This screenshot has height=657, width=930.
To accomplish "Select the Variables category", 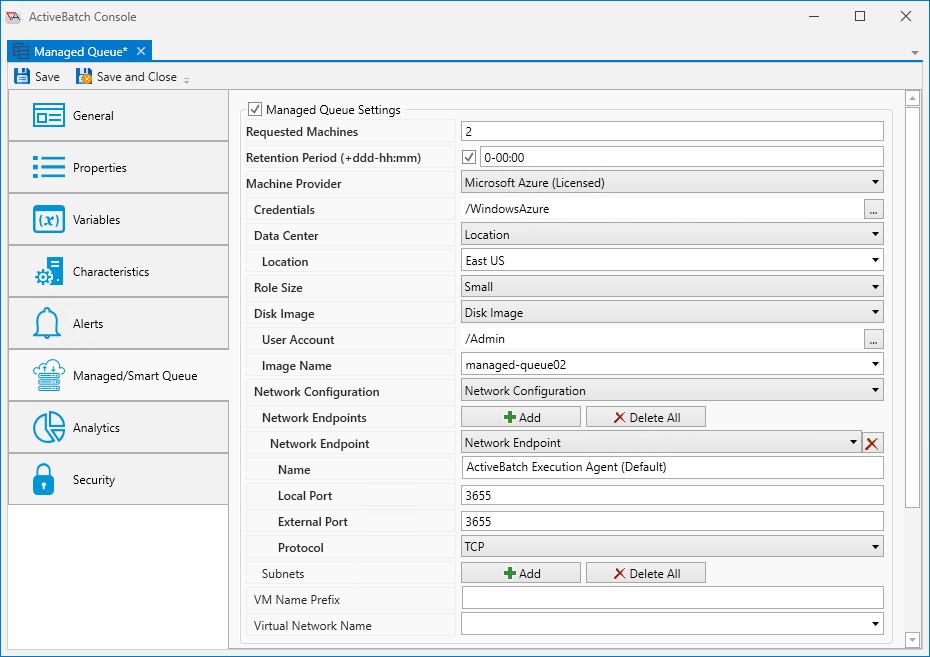I will point(119,219).
